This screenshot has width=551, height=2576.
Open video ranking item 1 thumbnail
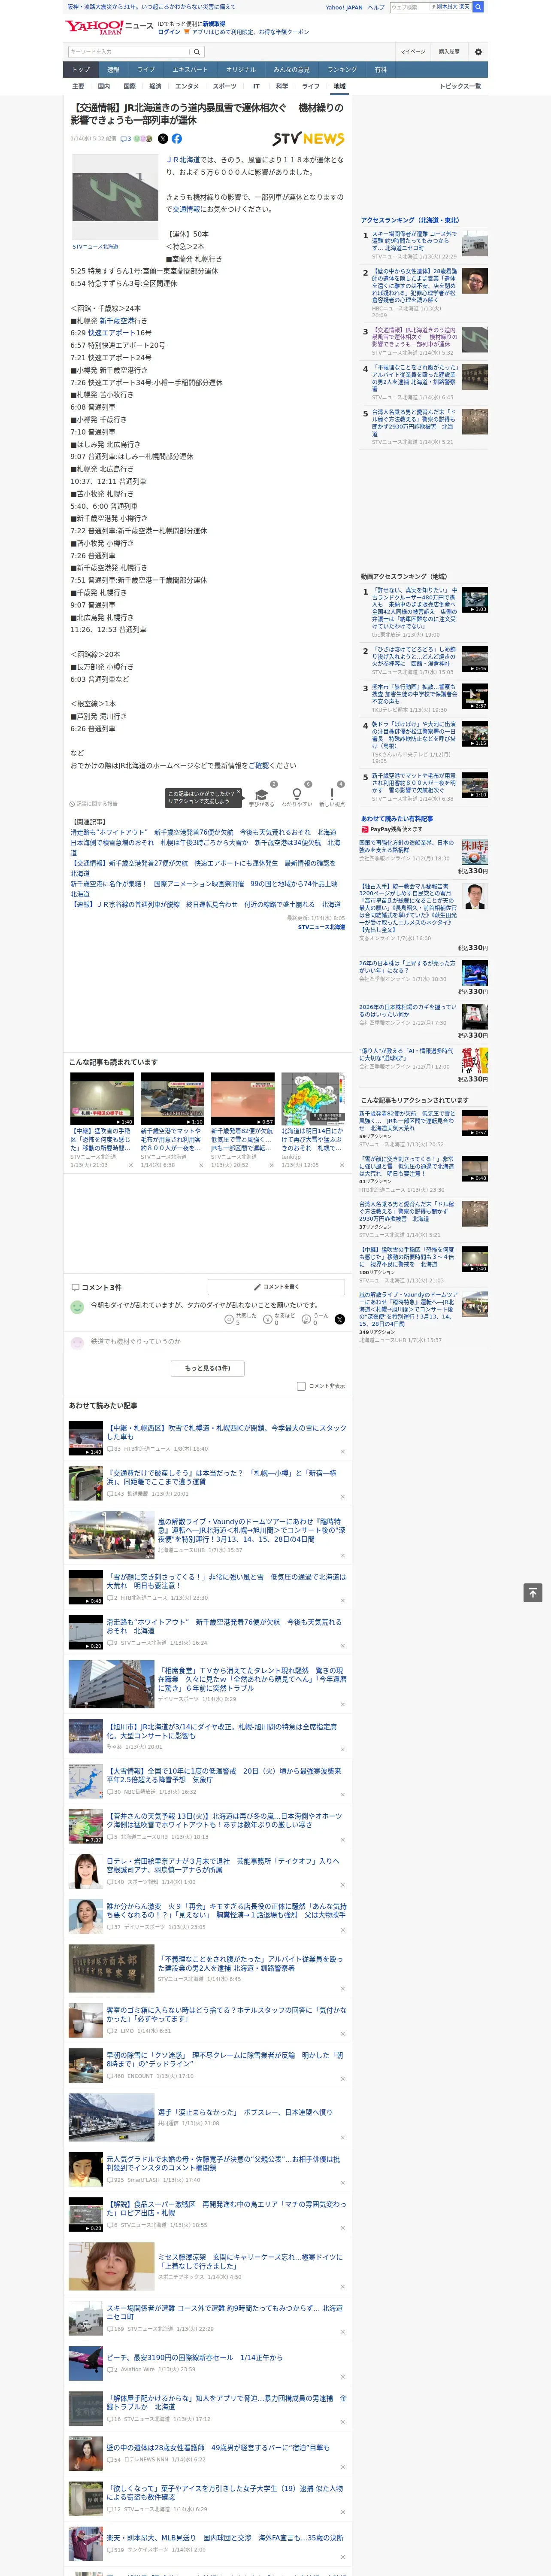coord(475,600)
